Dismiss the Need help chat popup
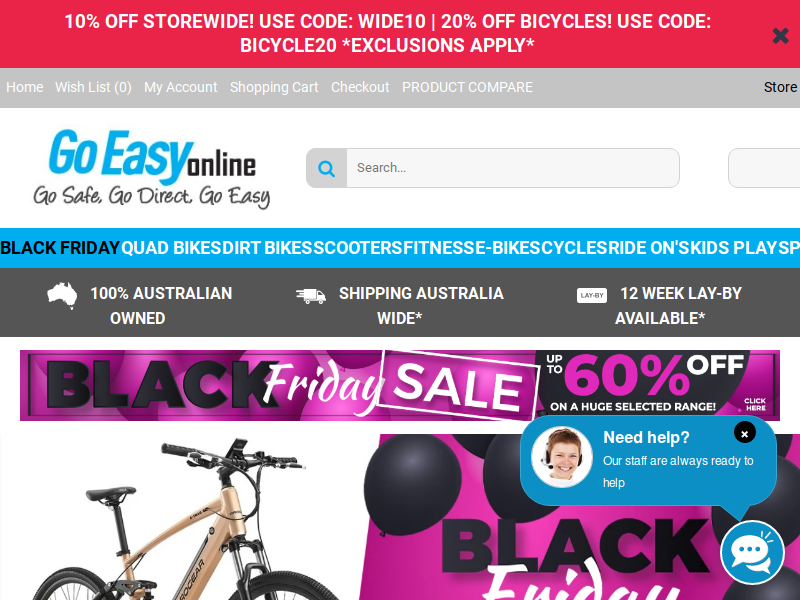This screenshot has height=600, width=800. click(744, 433)
